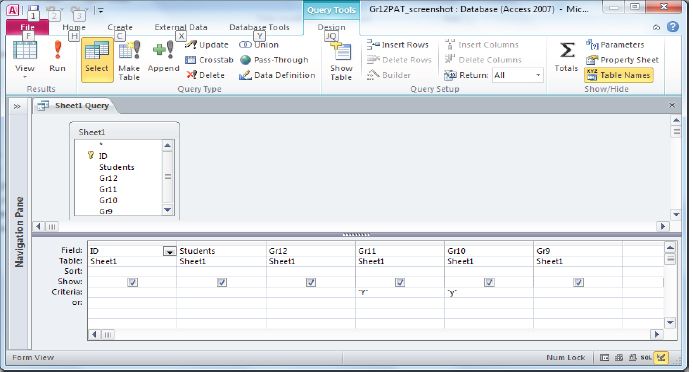Switch to Update query type
693x372 pixels.
[207, 45]
